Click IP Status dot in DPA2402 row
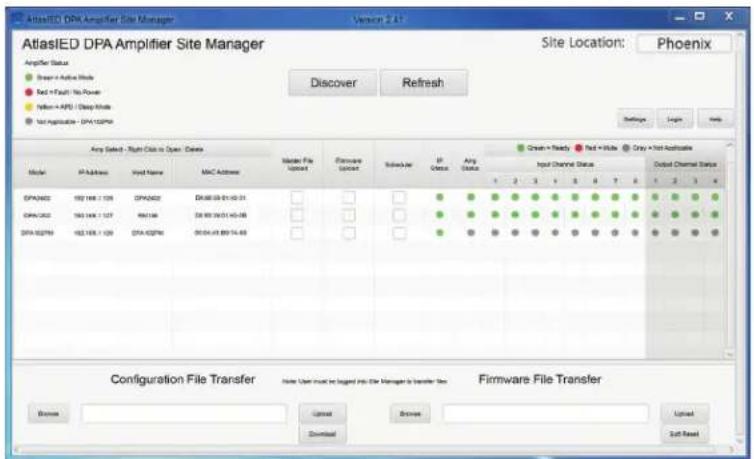Viewport: 754px width, 459px height. (440, 197)
